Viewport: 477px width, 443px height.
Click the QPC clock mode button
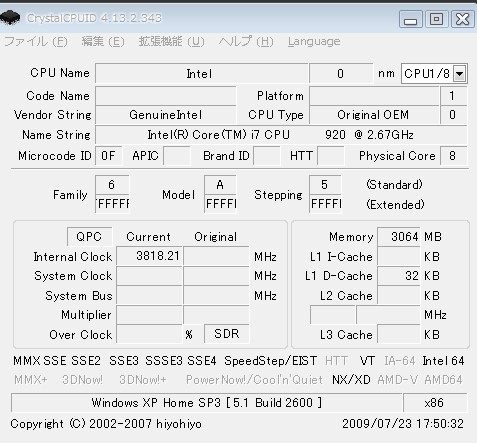click(89, 237)
